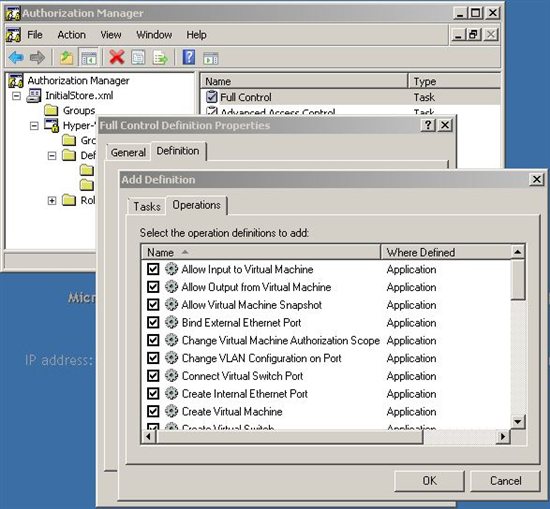Click the Hyper-V application node icon

[51, 125]
